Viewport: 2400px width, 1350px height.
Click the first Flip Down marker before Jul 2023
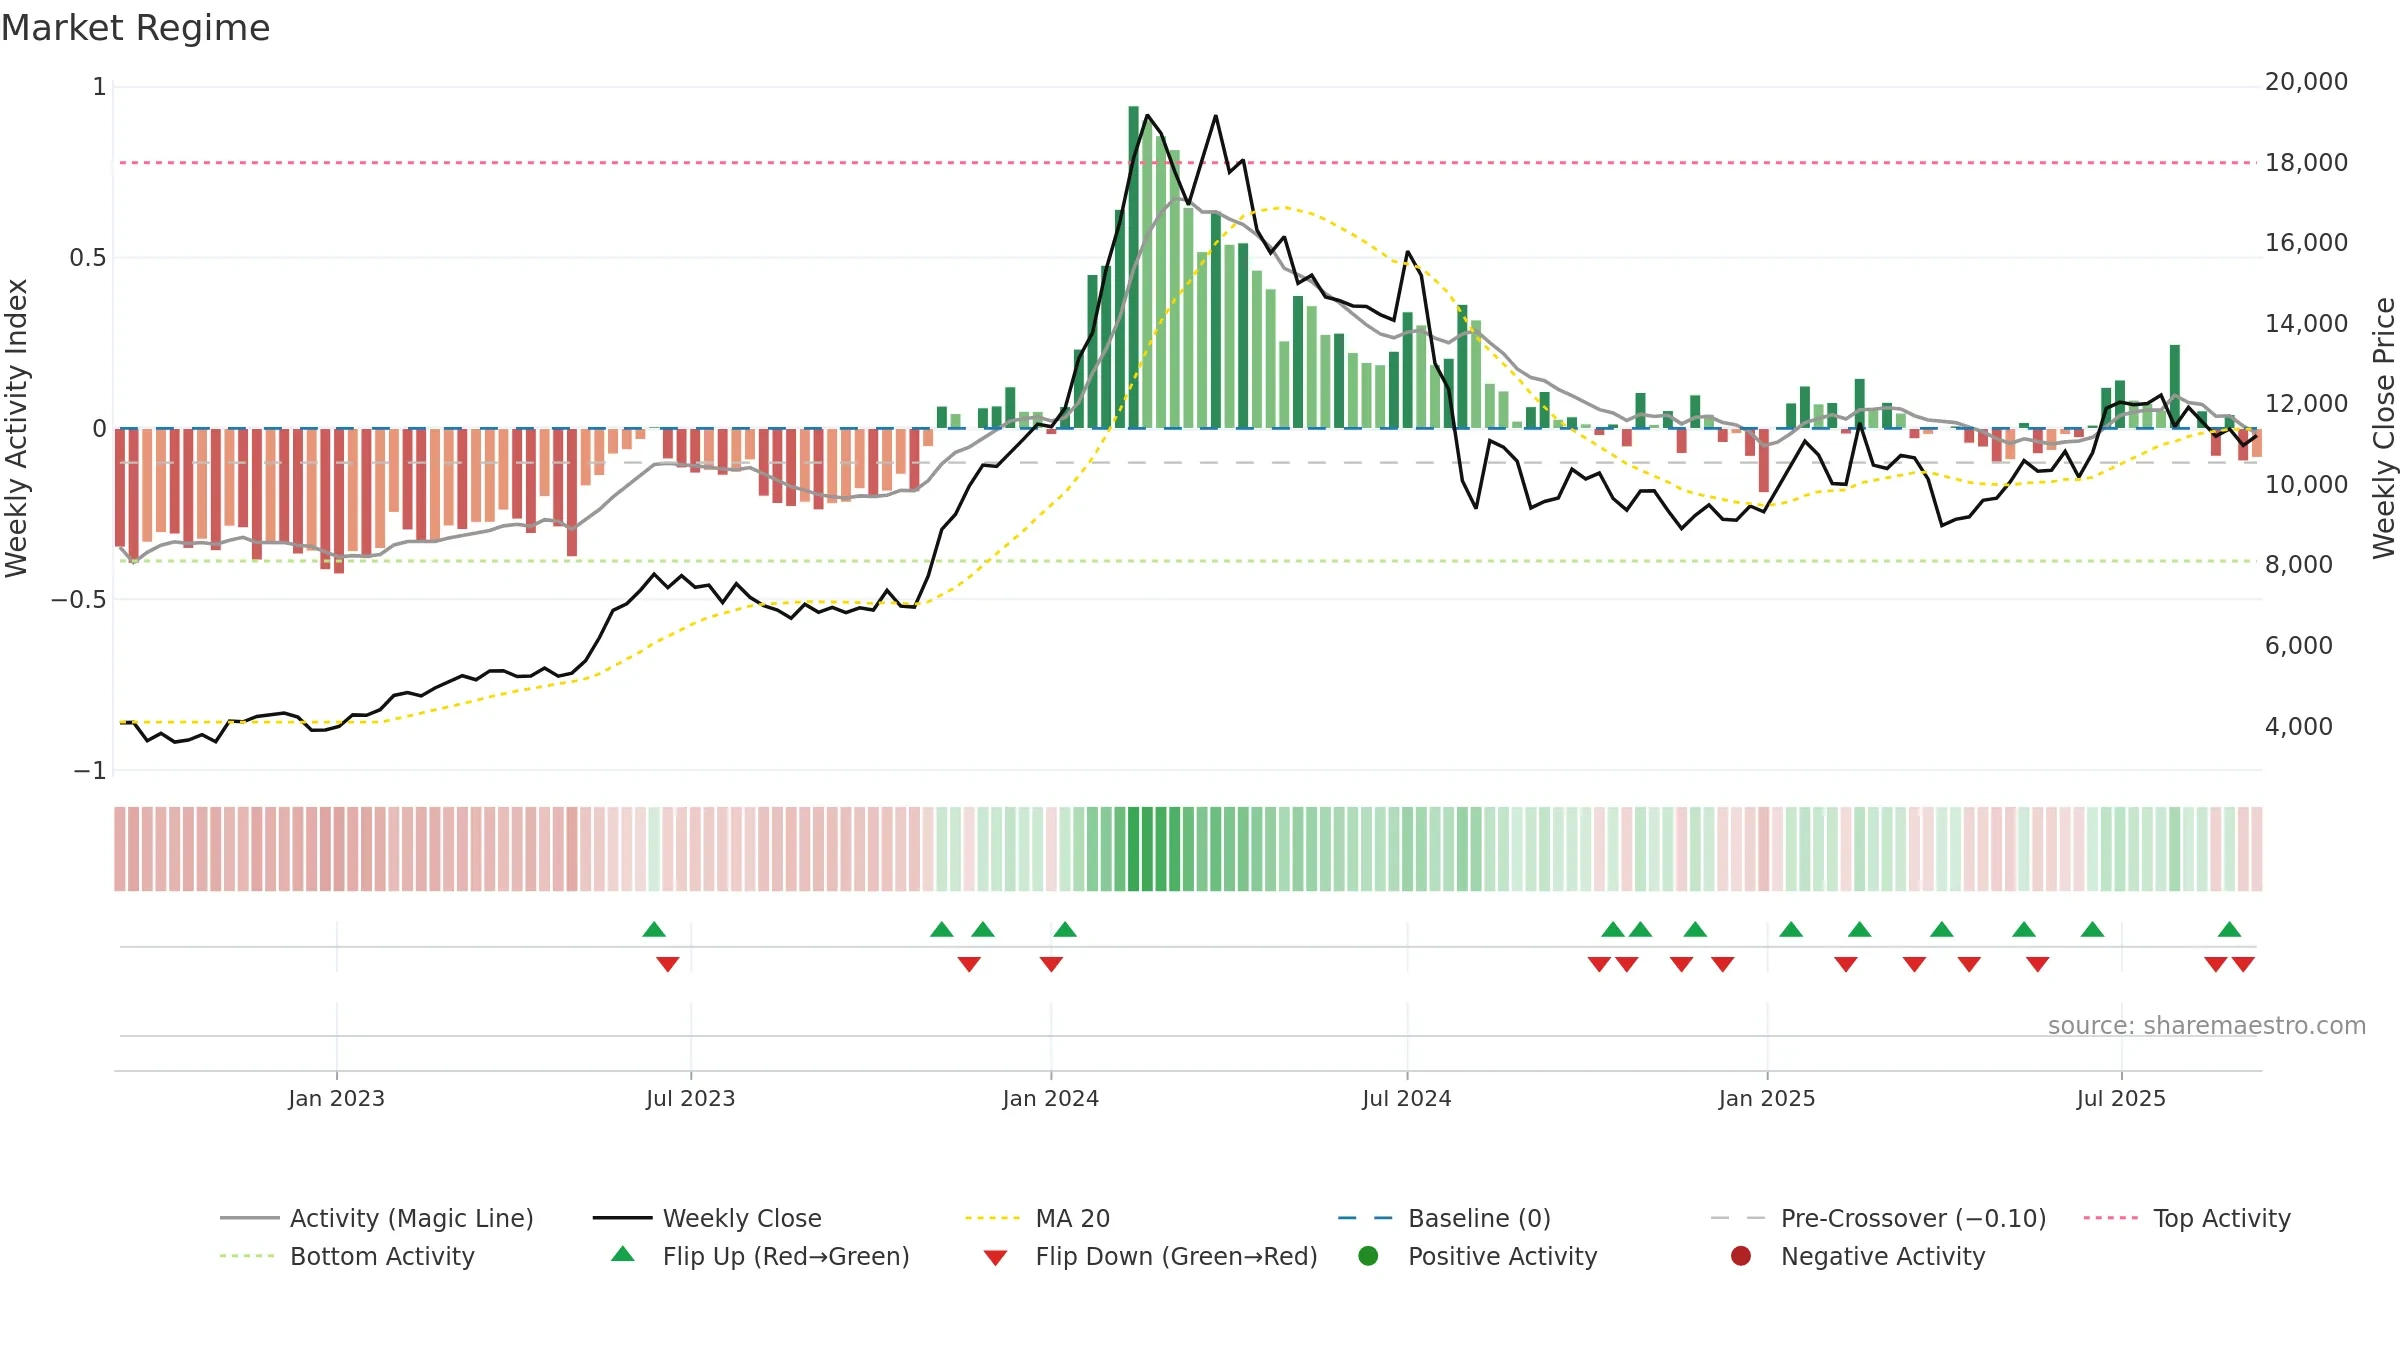coord(668,964)
